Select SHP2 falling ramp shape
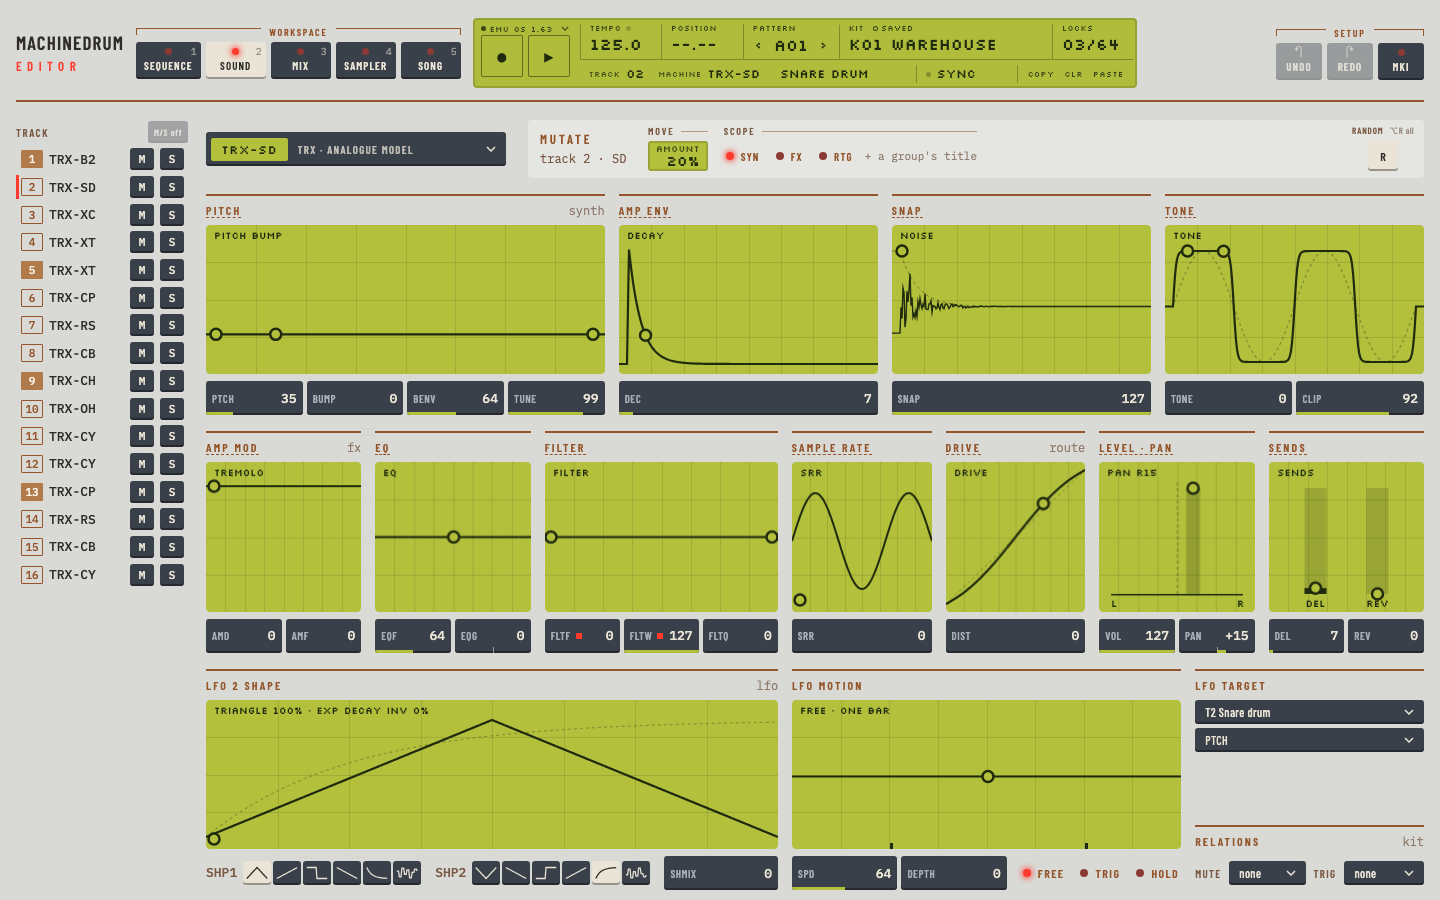Viewport: 1440px width, 900px height. click(516, 873)
